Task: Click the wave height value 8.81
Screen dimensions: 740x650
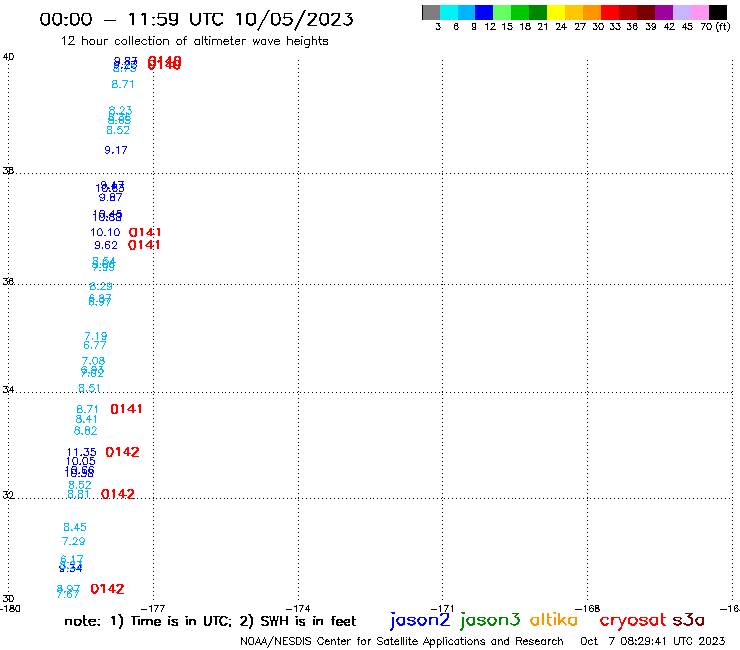Action: click(x=78, y=494)
